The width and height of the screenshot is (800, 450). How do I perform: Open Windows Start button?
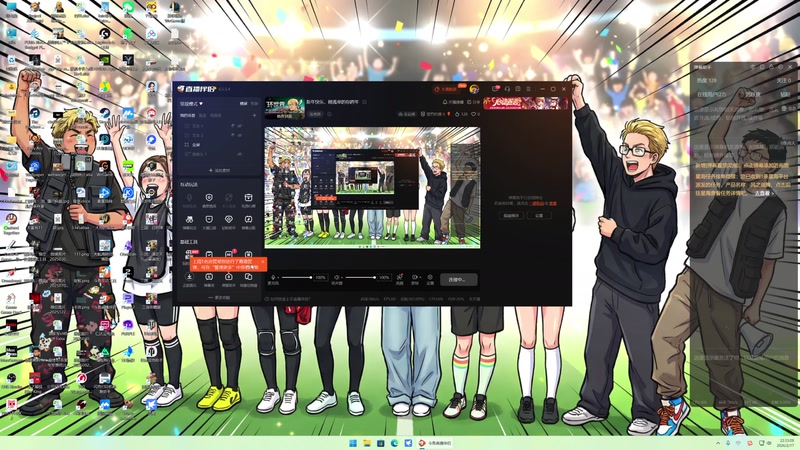(353, 443)
